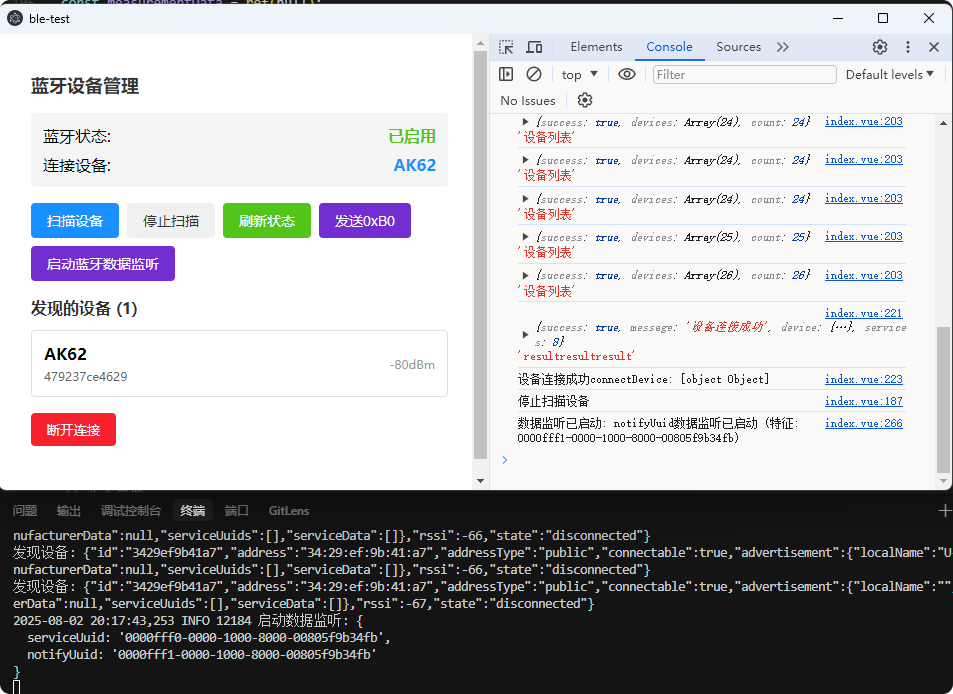Close the DevTools panel
The height and width of the screenshot is (694, 953).
point(934,47)
